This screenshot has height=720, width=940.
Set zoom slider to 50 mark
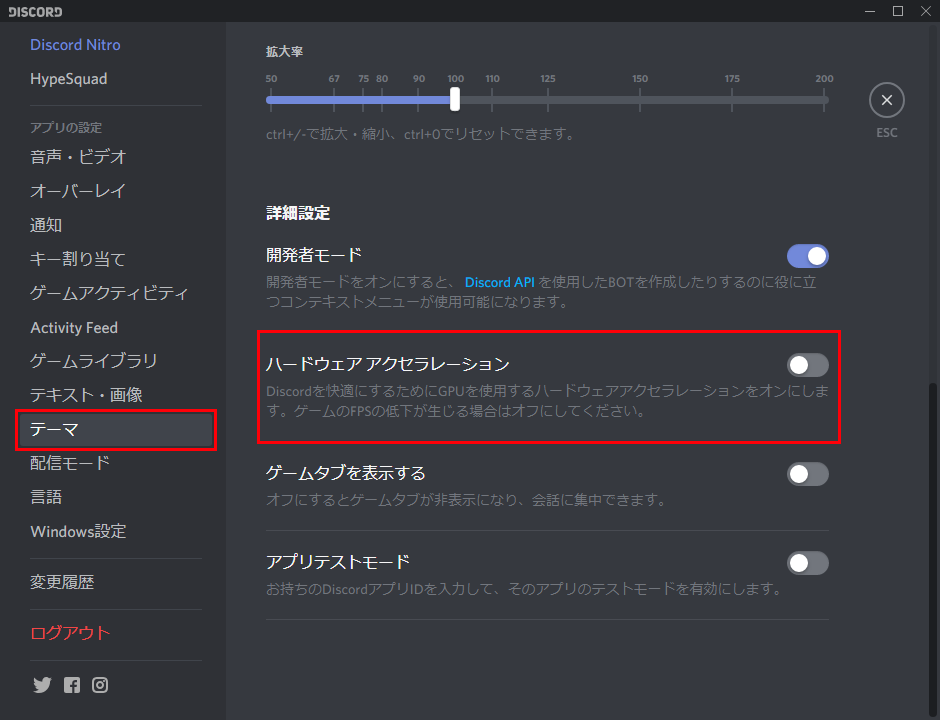(271, 100)
